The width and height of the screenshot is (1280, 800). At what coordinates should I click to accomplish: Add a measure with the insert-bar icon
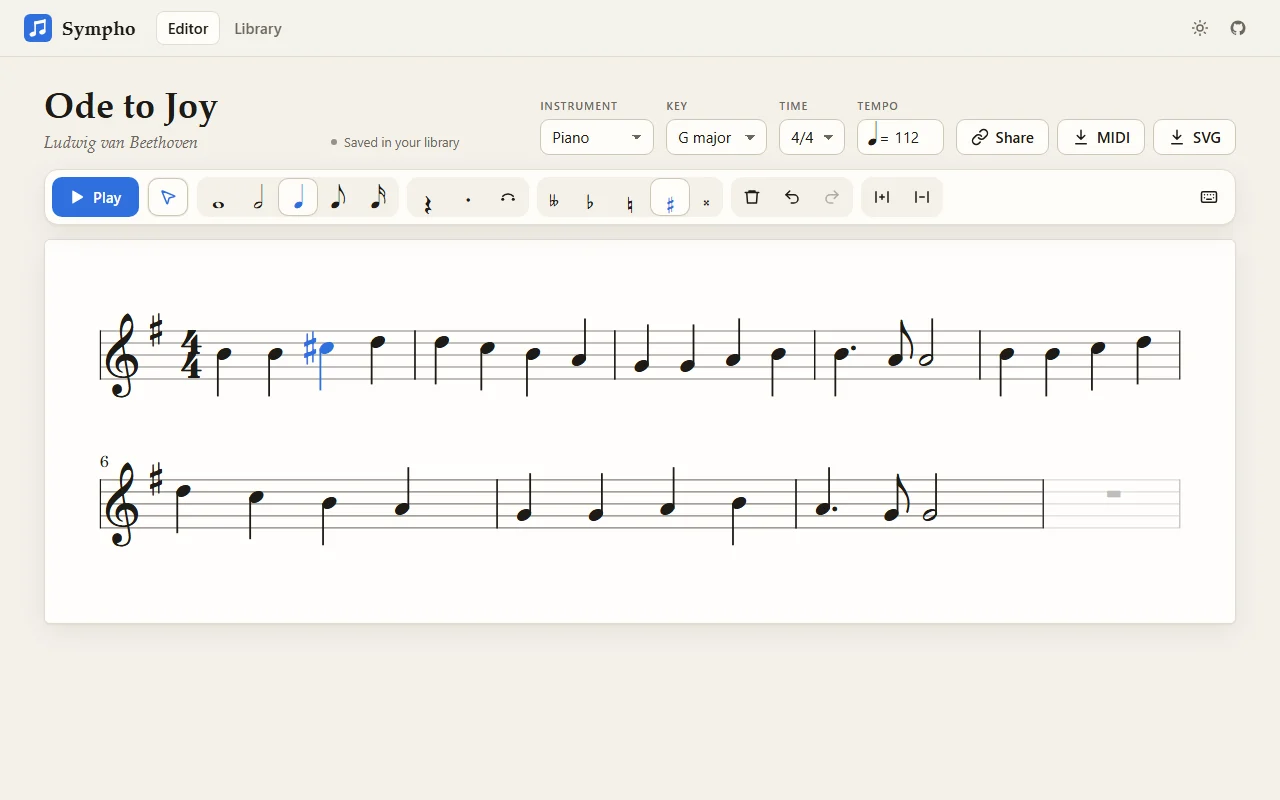pyautogui.click(x=882, y=197)
